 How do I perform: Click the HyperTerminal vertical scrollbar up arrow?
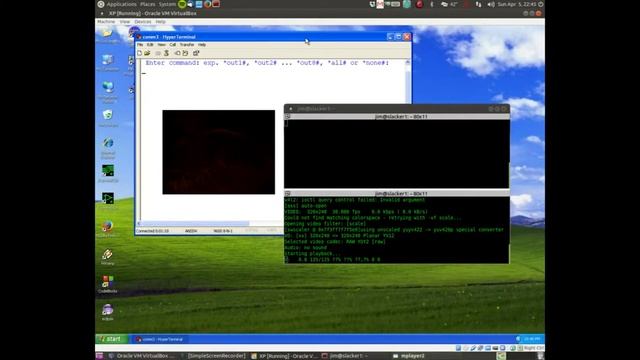point(407,62)
